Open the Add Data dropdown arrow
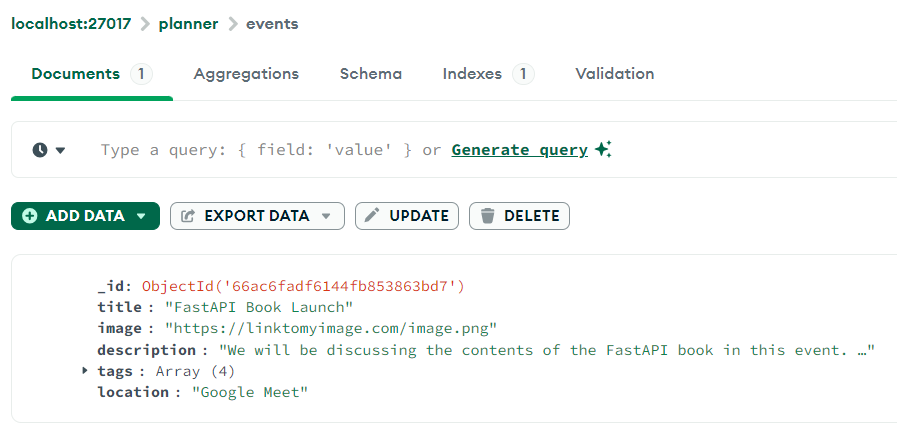 [x=141, y=216]
